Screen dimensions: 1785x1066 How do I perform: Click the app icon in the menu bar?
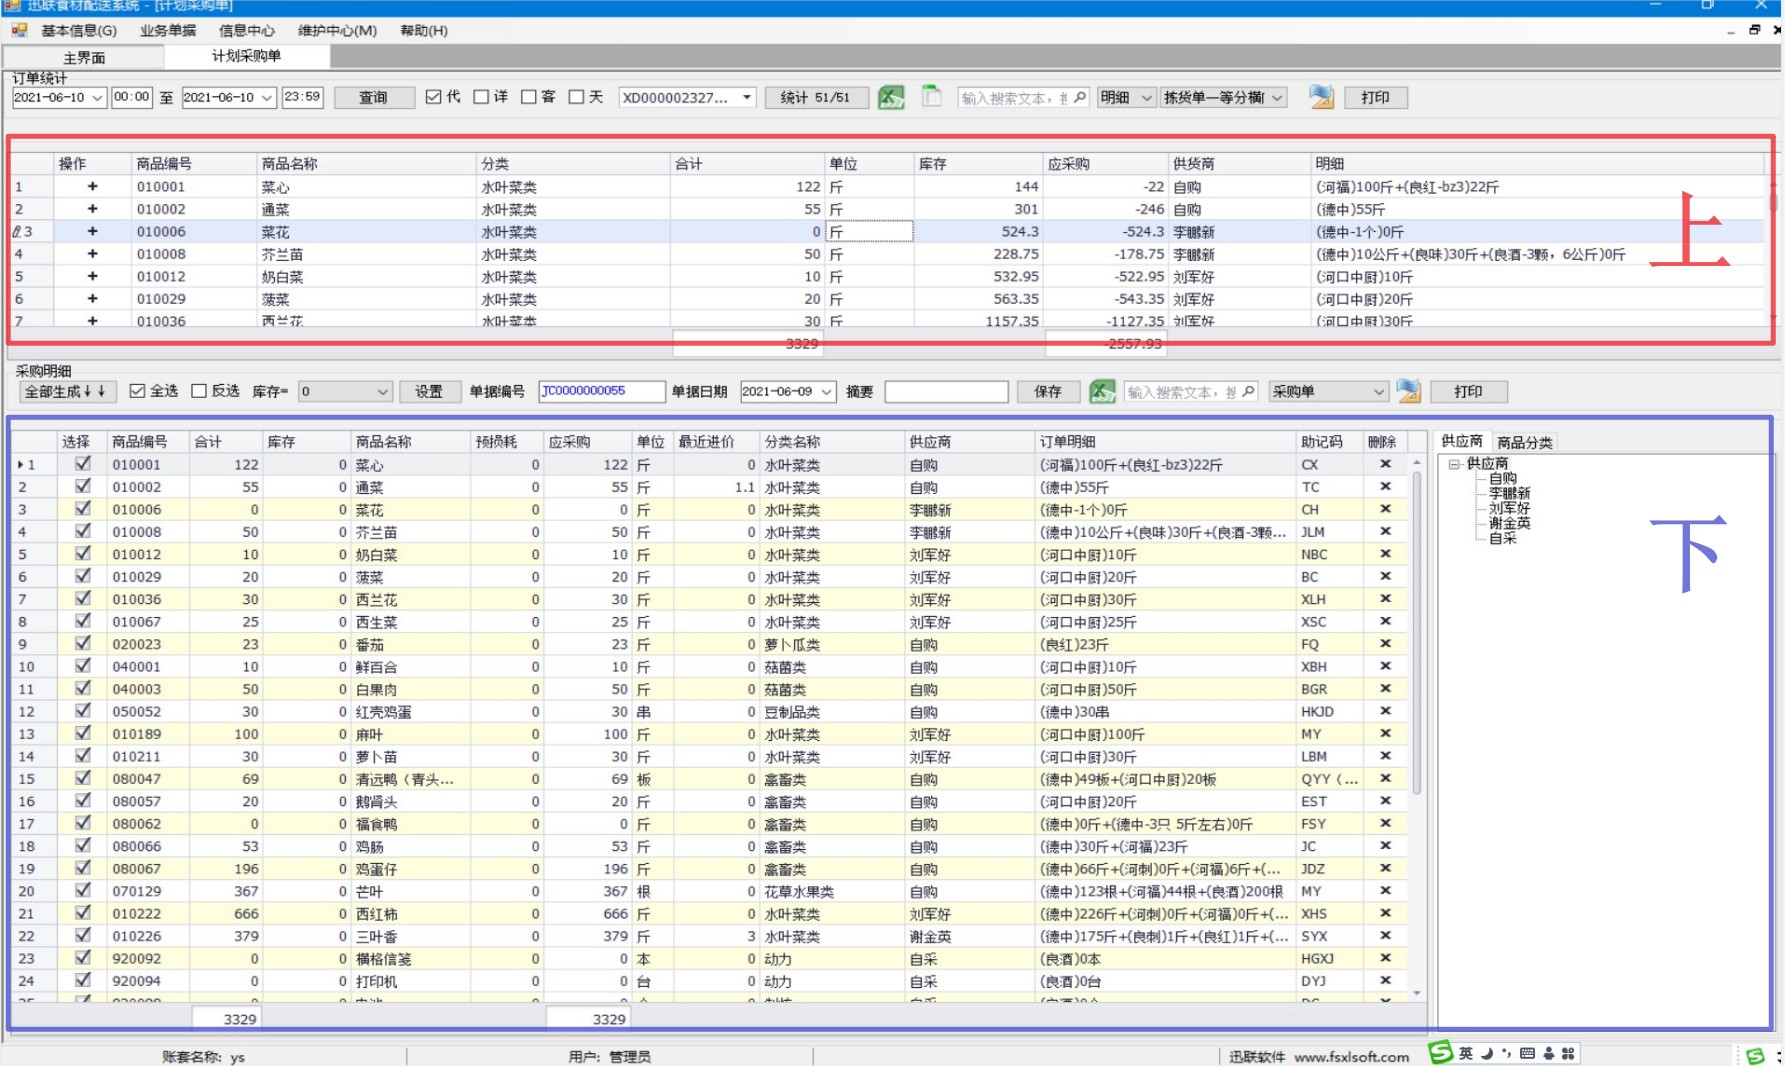pyautogui.click(x=19, y=30)
